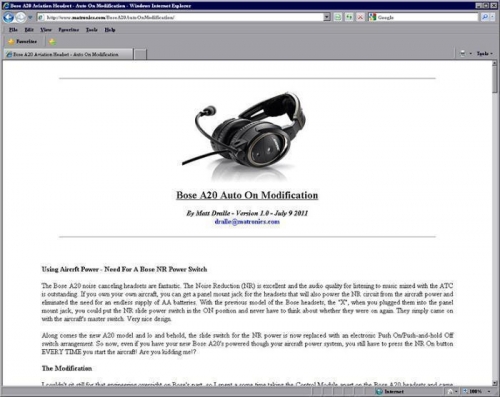Viewport: 500px width, 397px height.
Task: Click the dralle@matronics.com email link
Action: pos(247,222)
